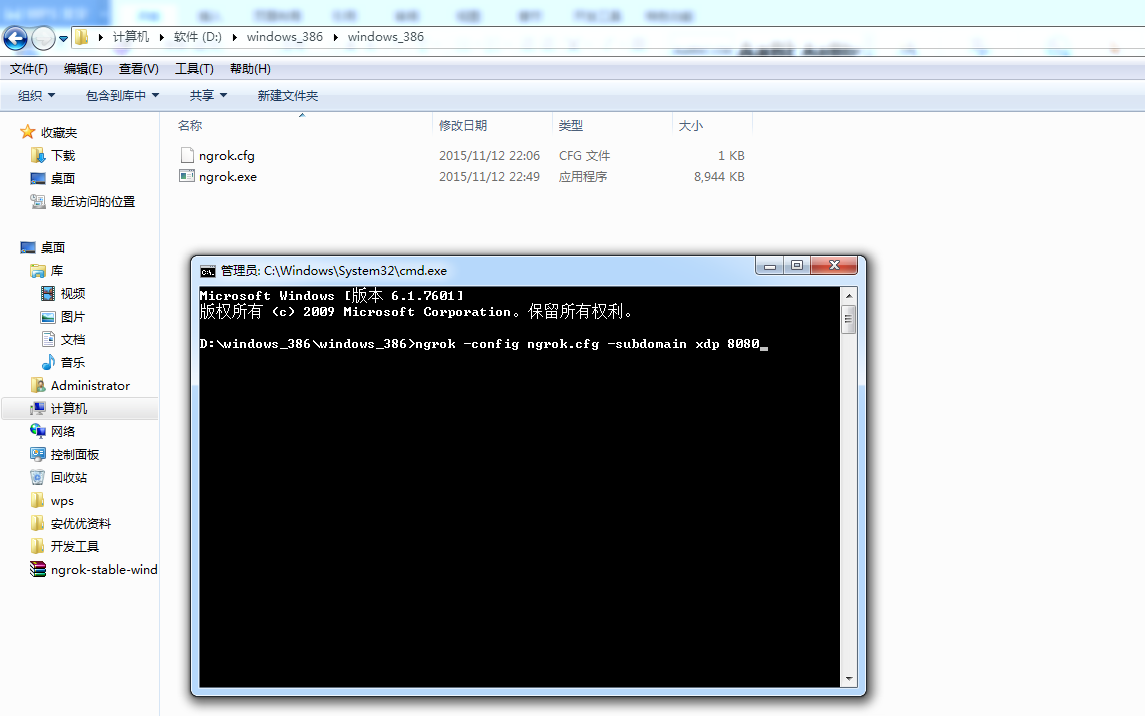Close the cmd.exe window
Image resolution: width=1145 pixels, height=716 pixels.
834,266
